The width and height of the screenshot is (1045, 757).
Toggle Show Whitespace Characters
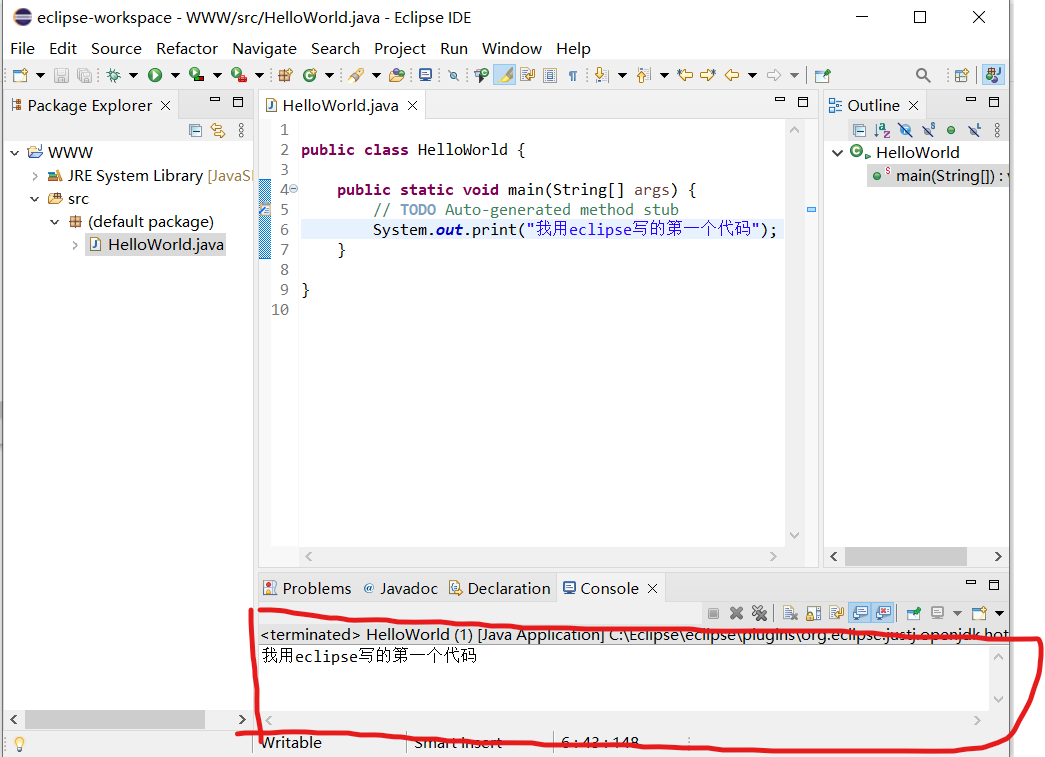click(572, 75)
